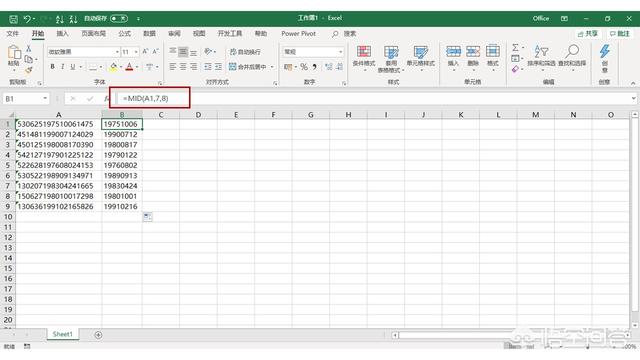Click the Clear eraser icon
The image size is (640, 360).
[x=516, y=69]
